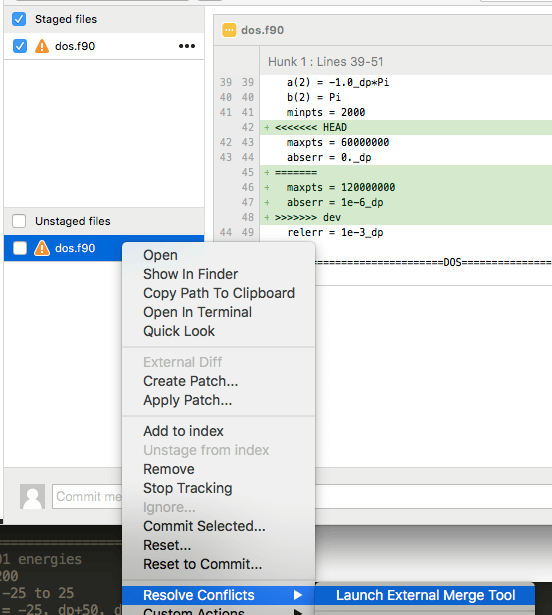This screenshot has height=615, width=552.
Task: Select Copy Path To Clipboard
Action: point(219,293)
